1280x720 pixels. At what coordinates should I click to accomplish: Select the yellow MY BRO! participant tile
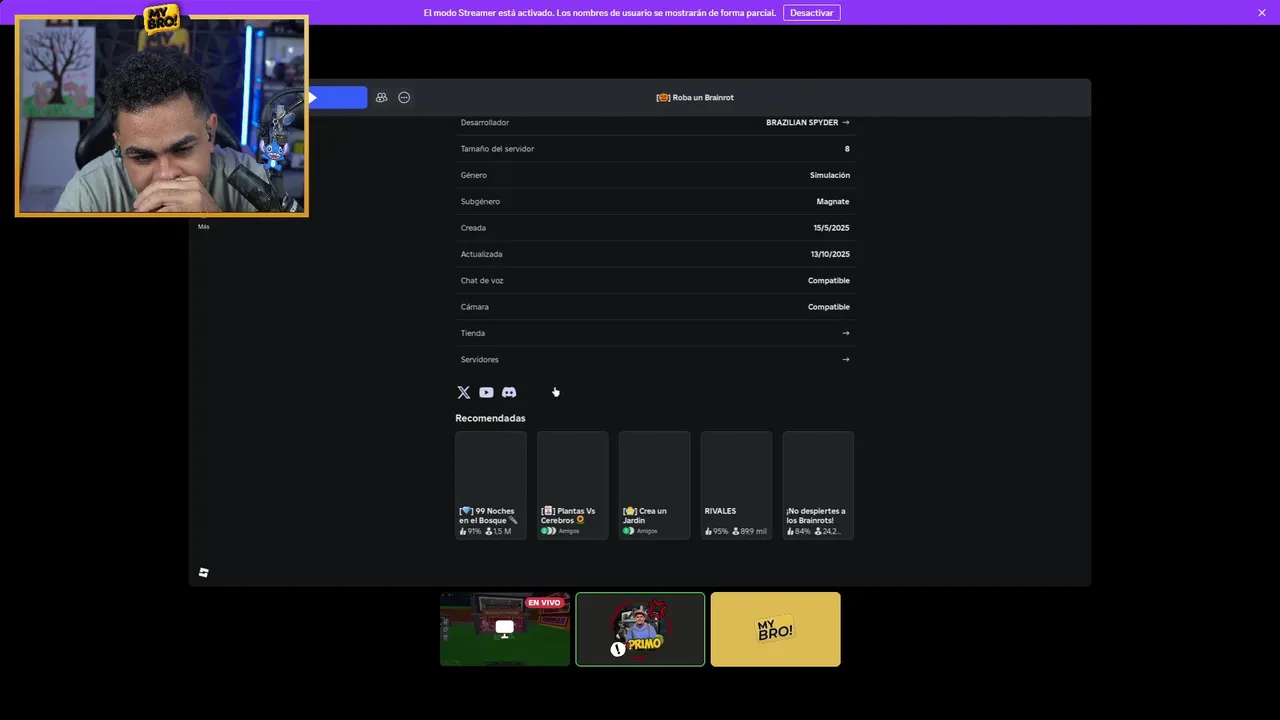point(775,629)
